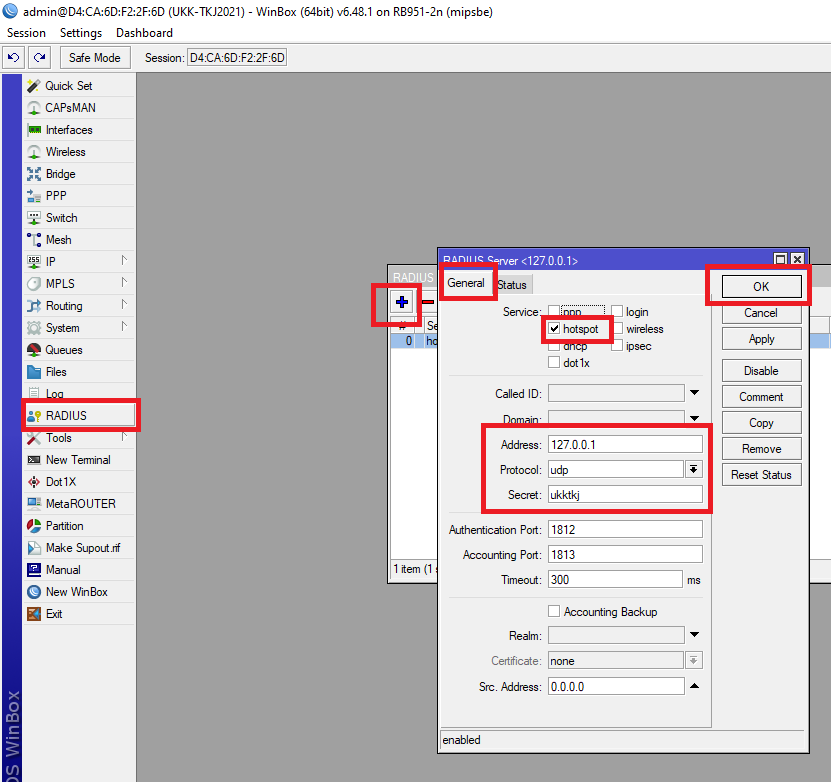
Task: Open the MetaROUTER menu
Action: (79, 504)
